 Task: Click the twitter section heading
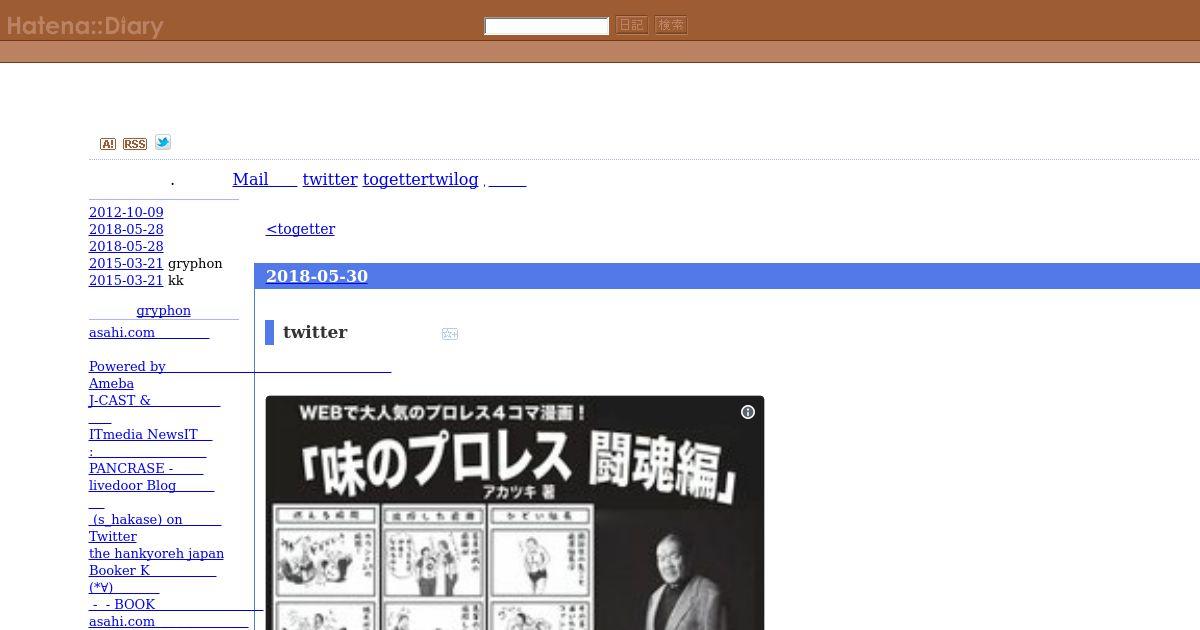(x=315, y=332)
